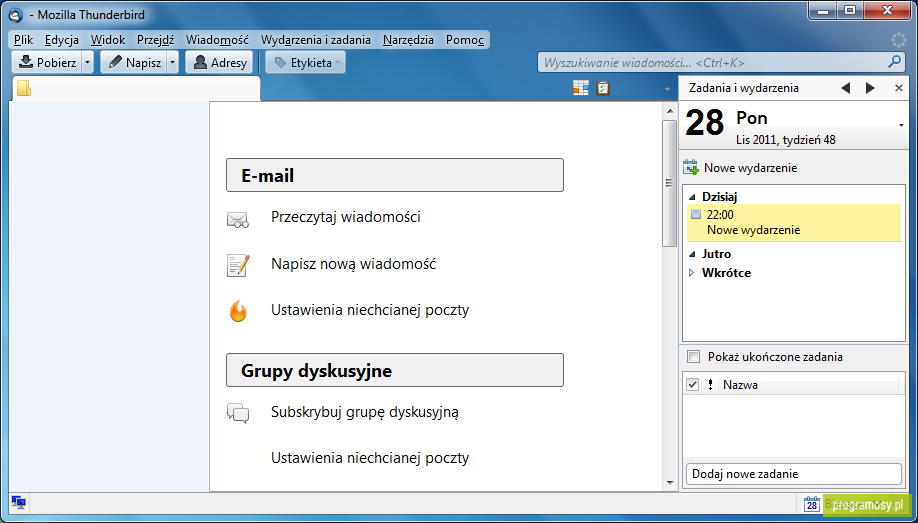The width and height of the screenshot is (918, 523).
Task: Click the Nazwa column header
Action: [810, 385]
